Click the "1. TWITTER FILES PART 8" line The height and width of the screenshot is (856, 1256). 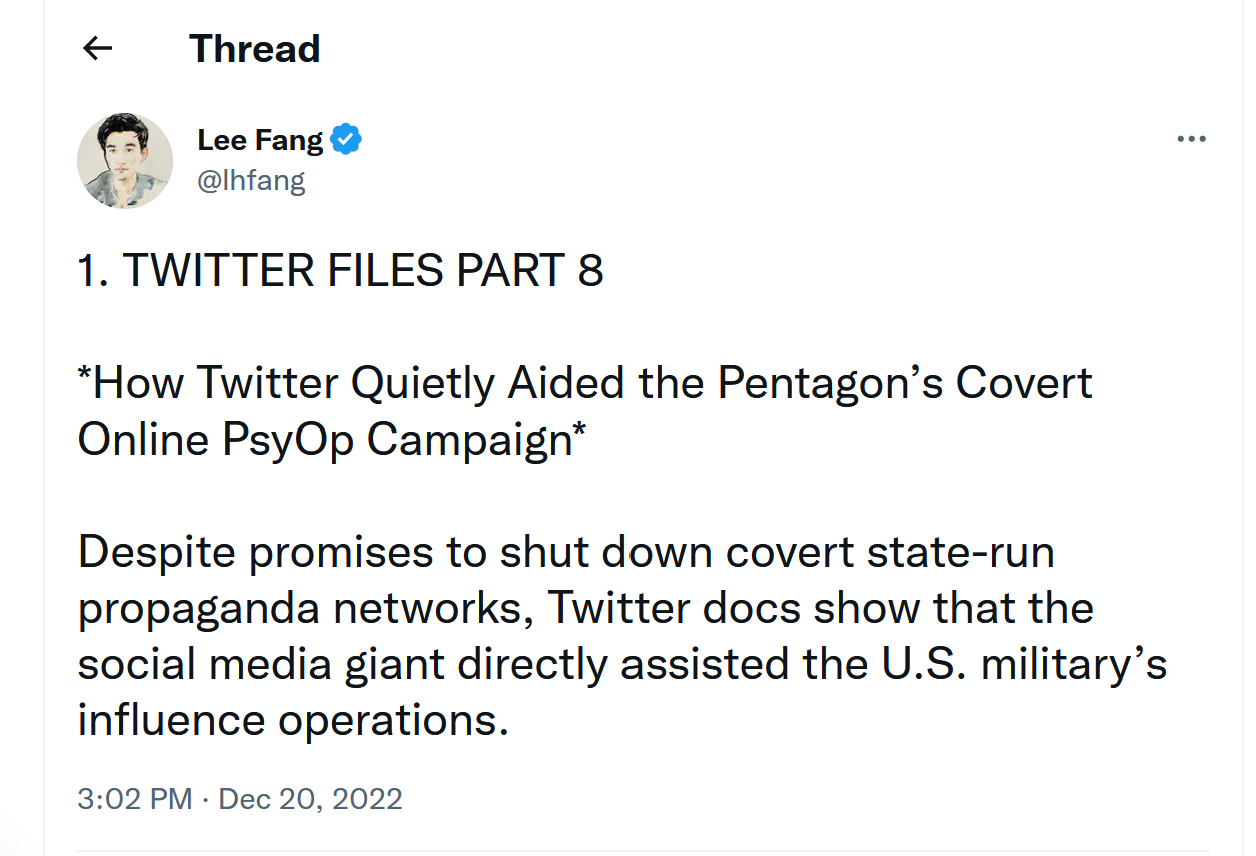point(340,270)
